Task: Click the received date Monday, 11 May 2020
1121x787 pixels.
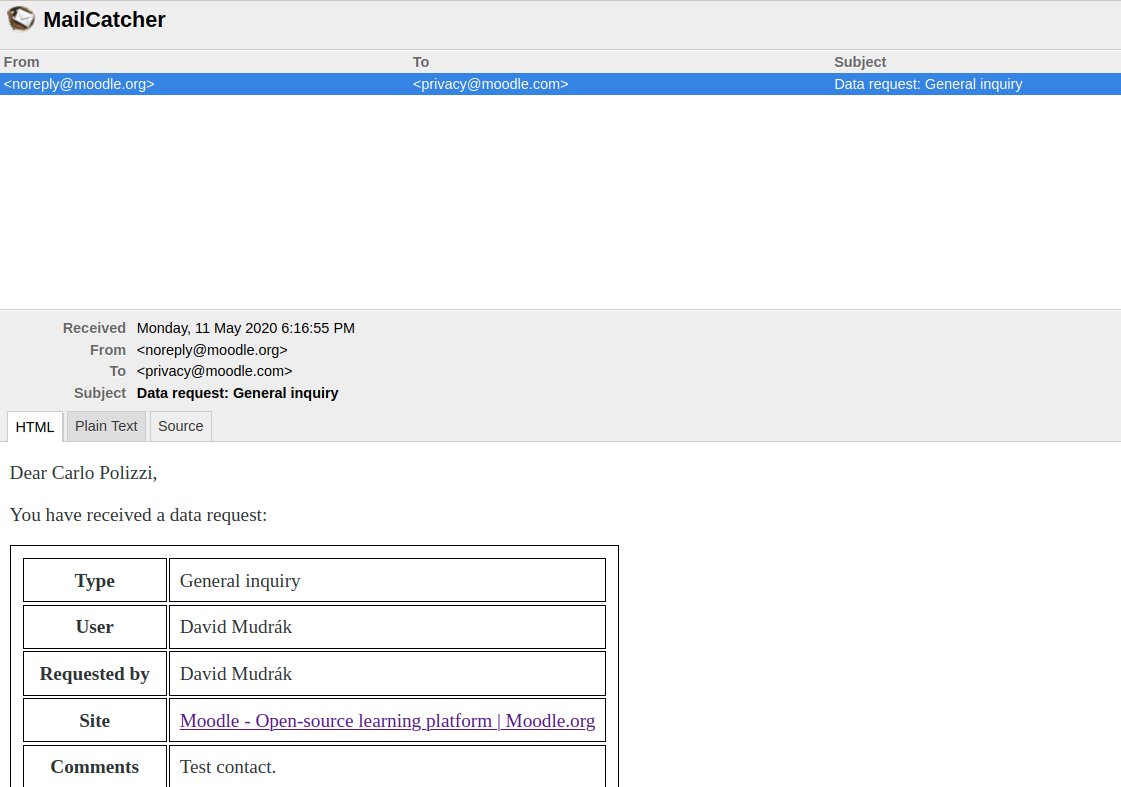Action: click(246, 328)
